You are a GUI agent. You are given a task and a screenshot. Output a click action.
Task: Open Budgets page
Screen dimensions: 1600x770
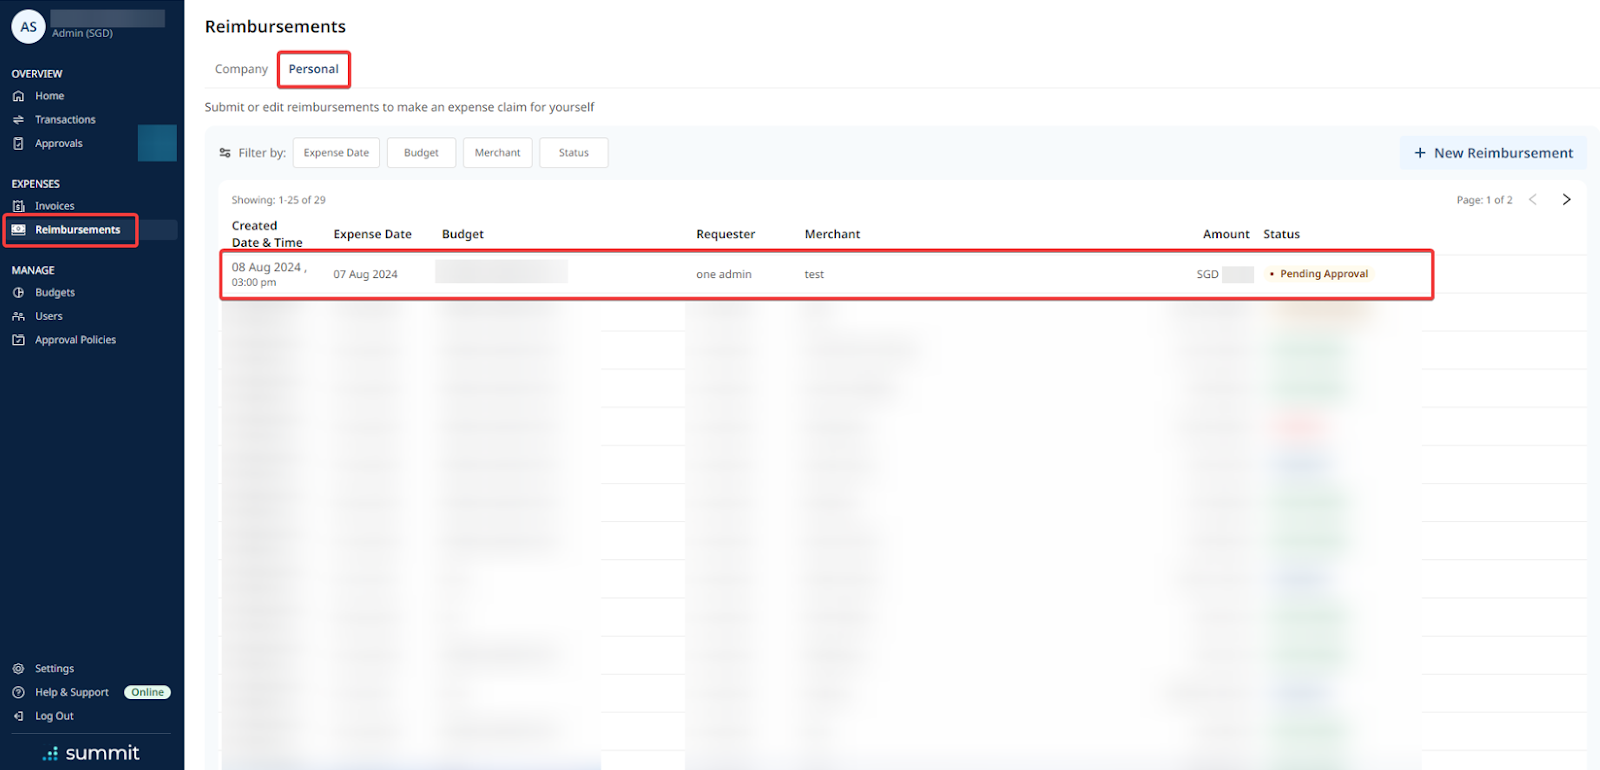point(55,293)
